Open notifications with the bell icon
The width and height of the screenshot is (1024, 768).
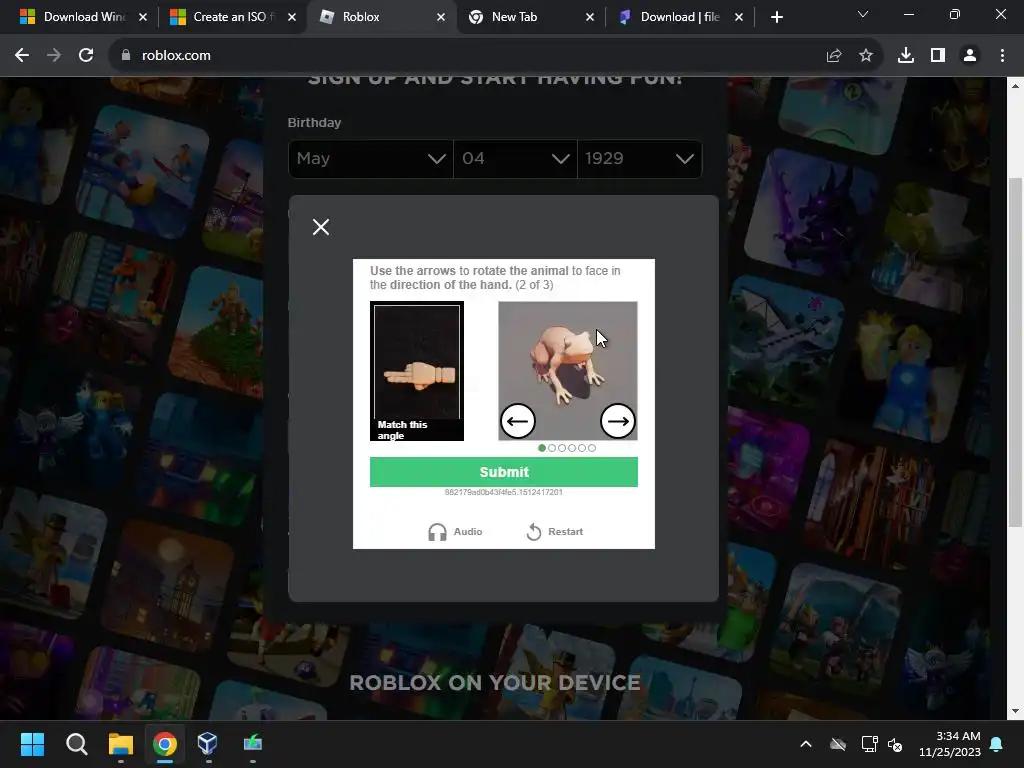997,744
